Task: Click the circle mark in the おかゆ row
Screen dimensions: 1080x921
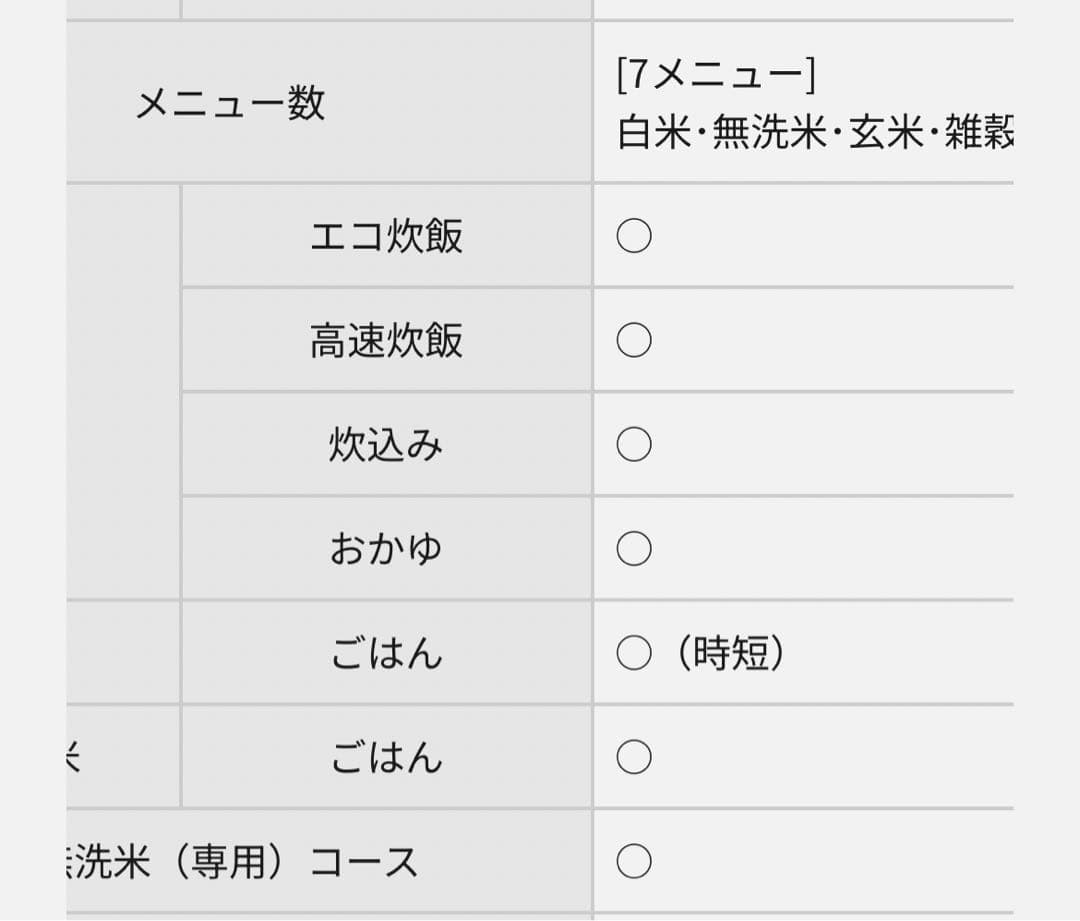Action: coord(634,549)
